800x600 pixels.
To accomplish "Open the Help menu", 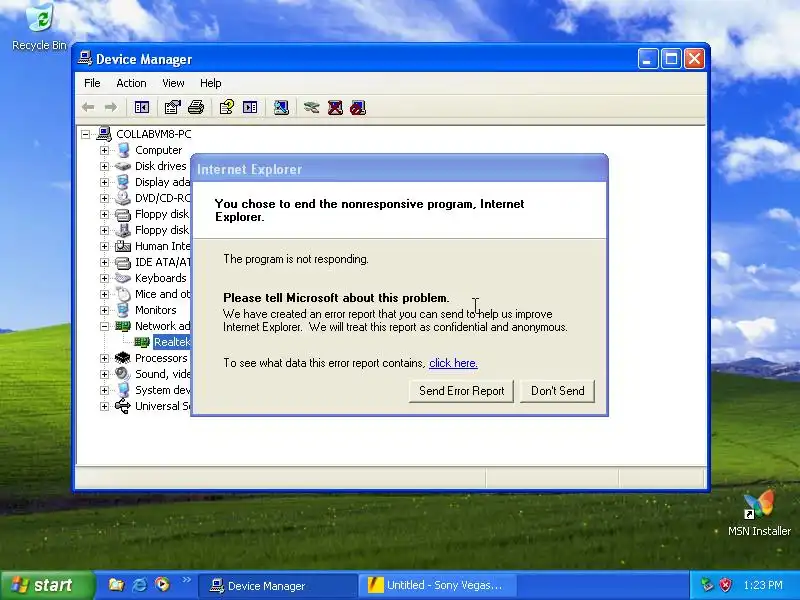I will (x=210, y=83).
